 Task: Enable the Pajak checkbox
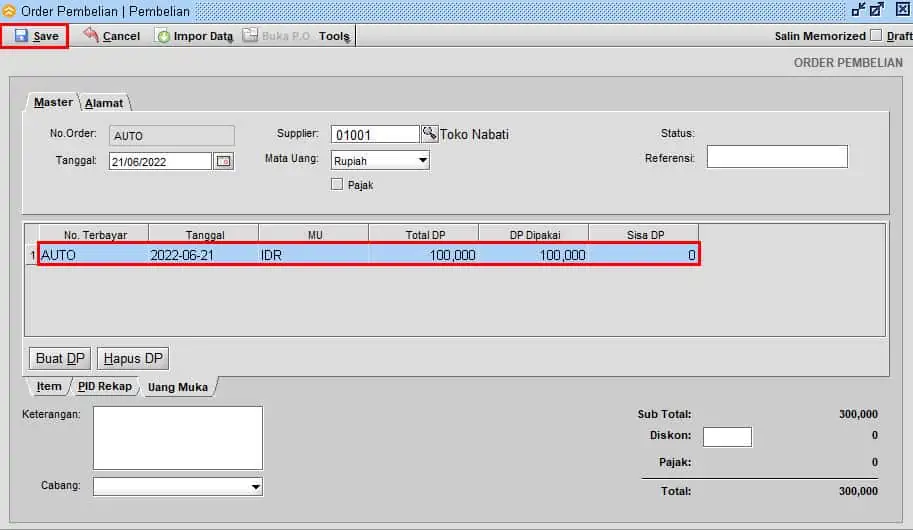[337, 185]
